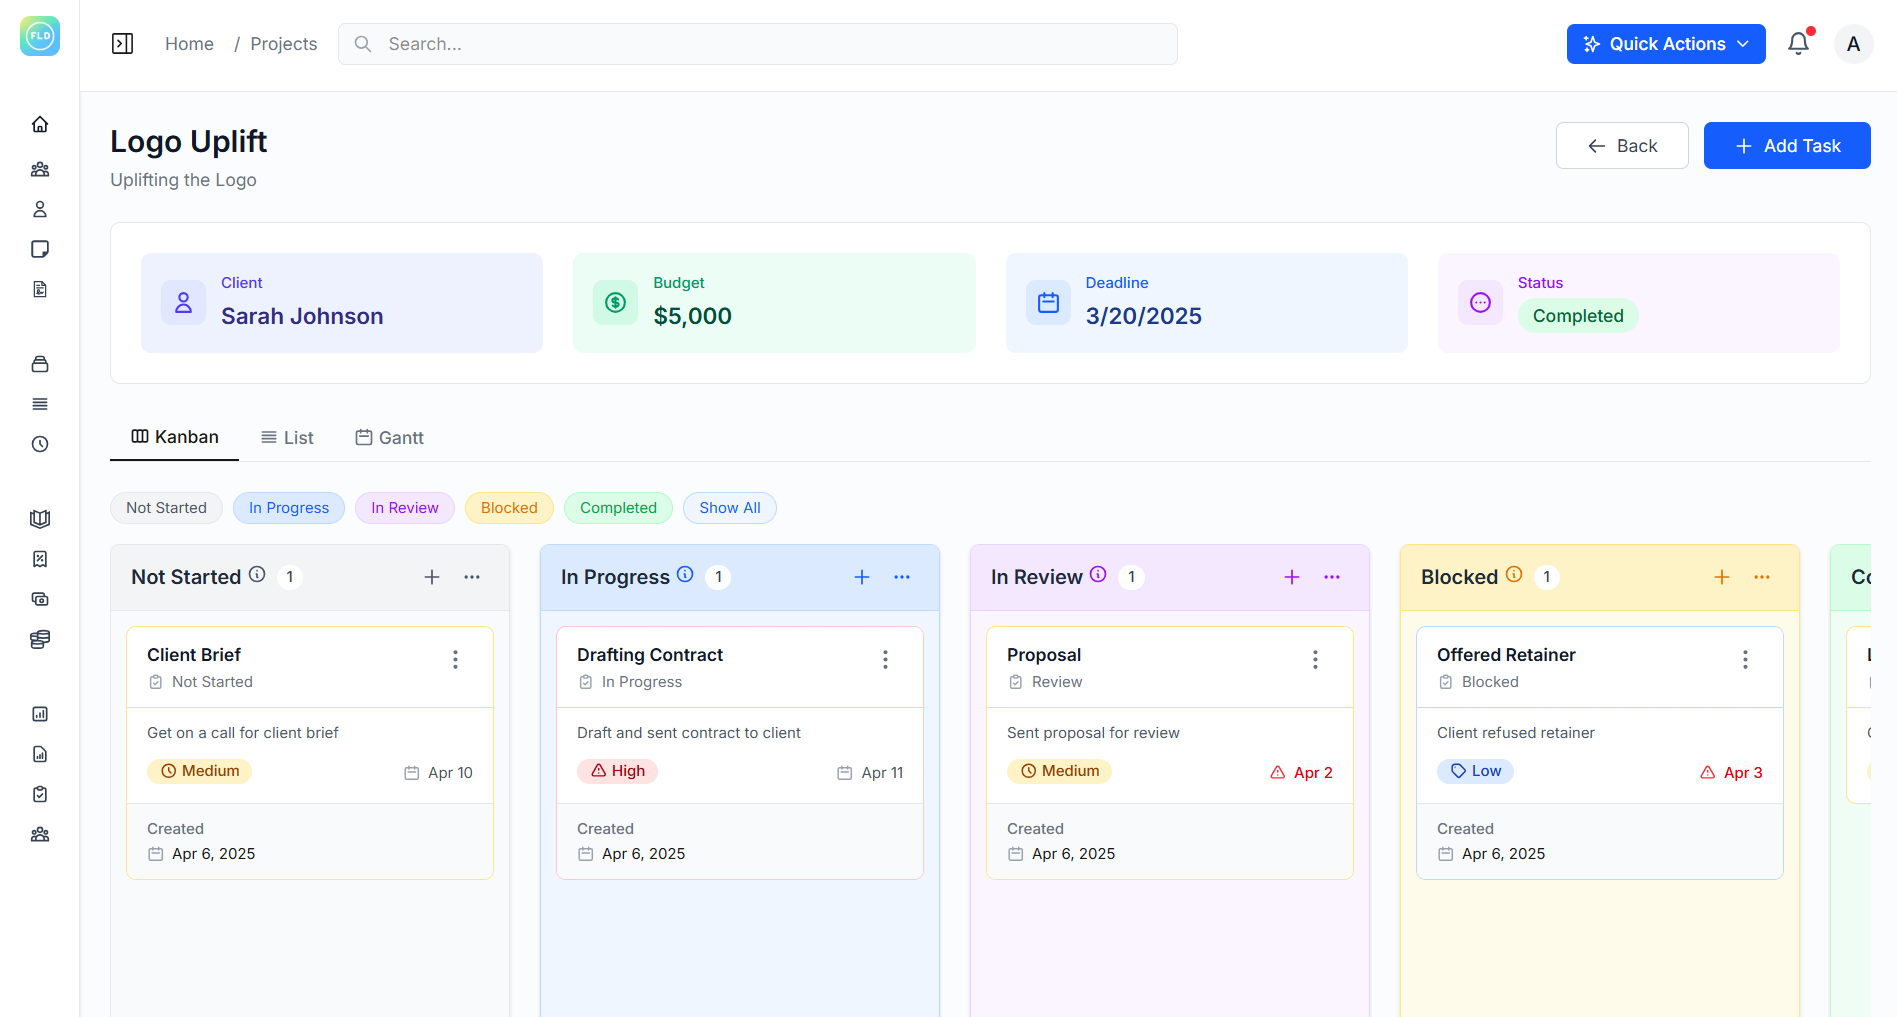
Task: Add task via In Progress column plus
Action: tap(862, 577)
